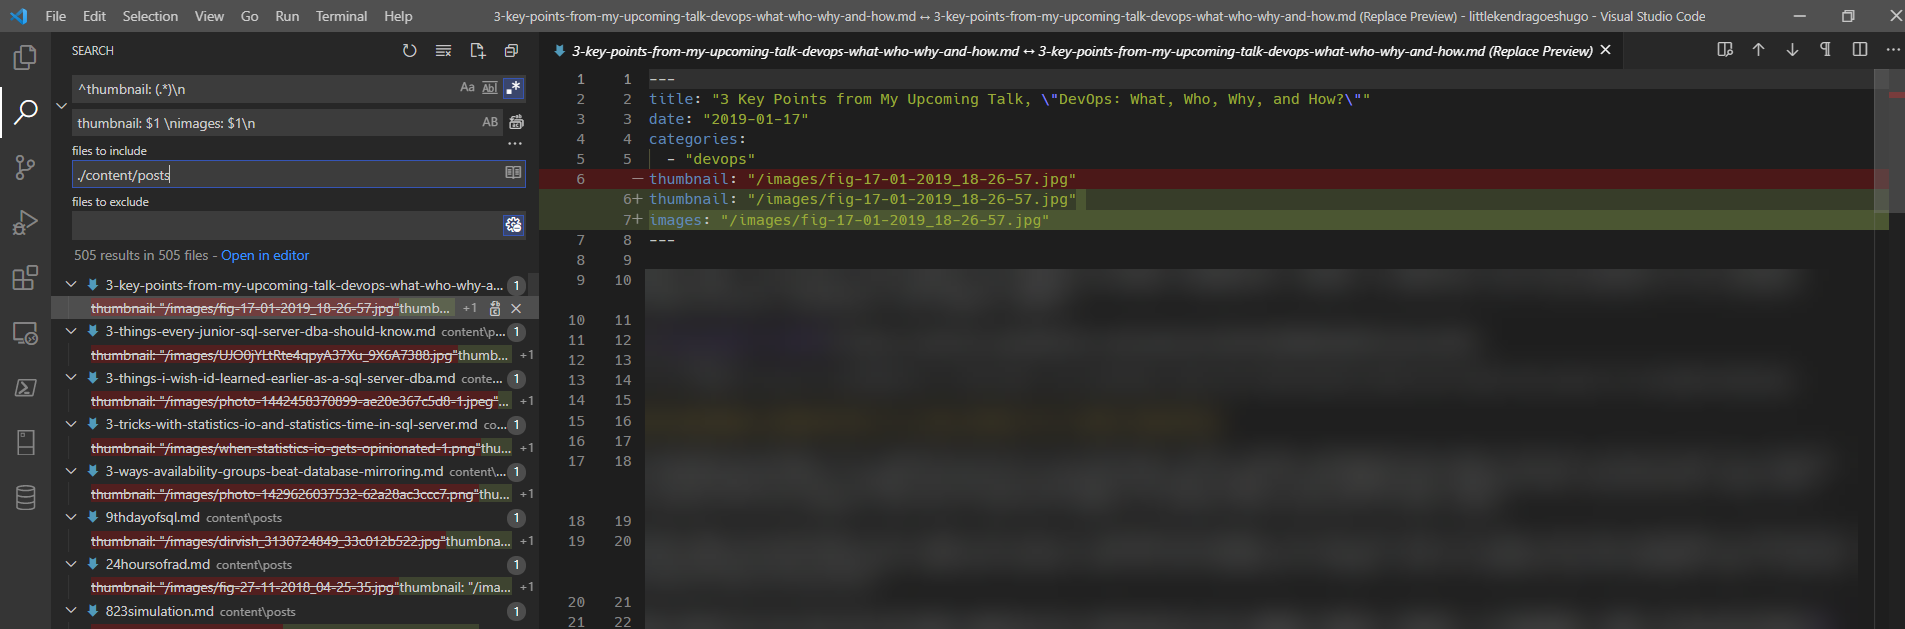Refresh the search results
This screenshot has width=1905, height=629.
410,51
